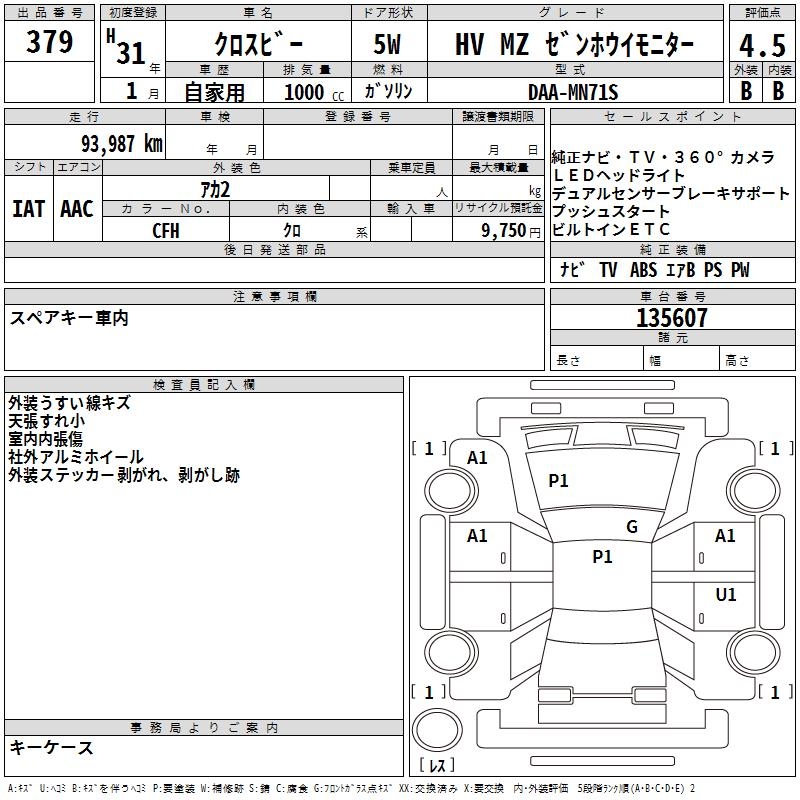Select sales point 純正ナビ・TV・360°カメラ
Image resolution: width=800 pixels, height=800 pixels.
pyautogui.click(x=663, y=157)
